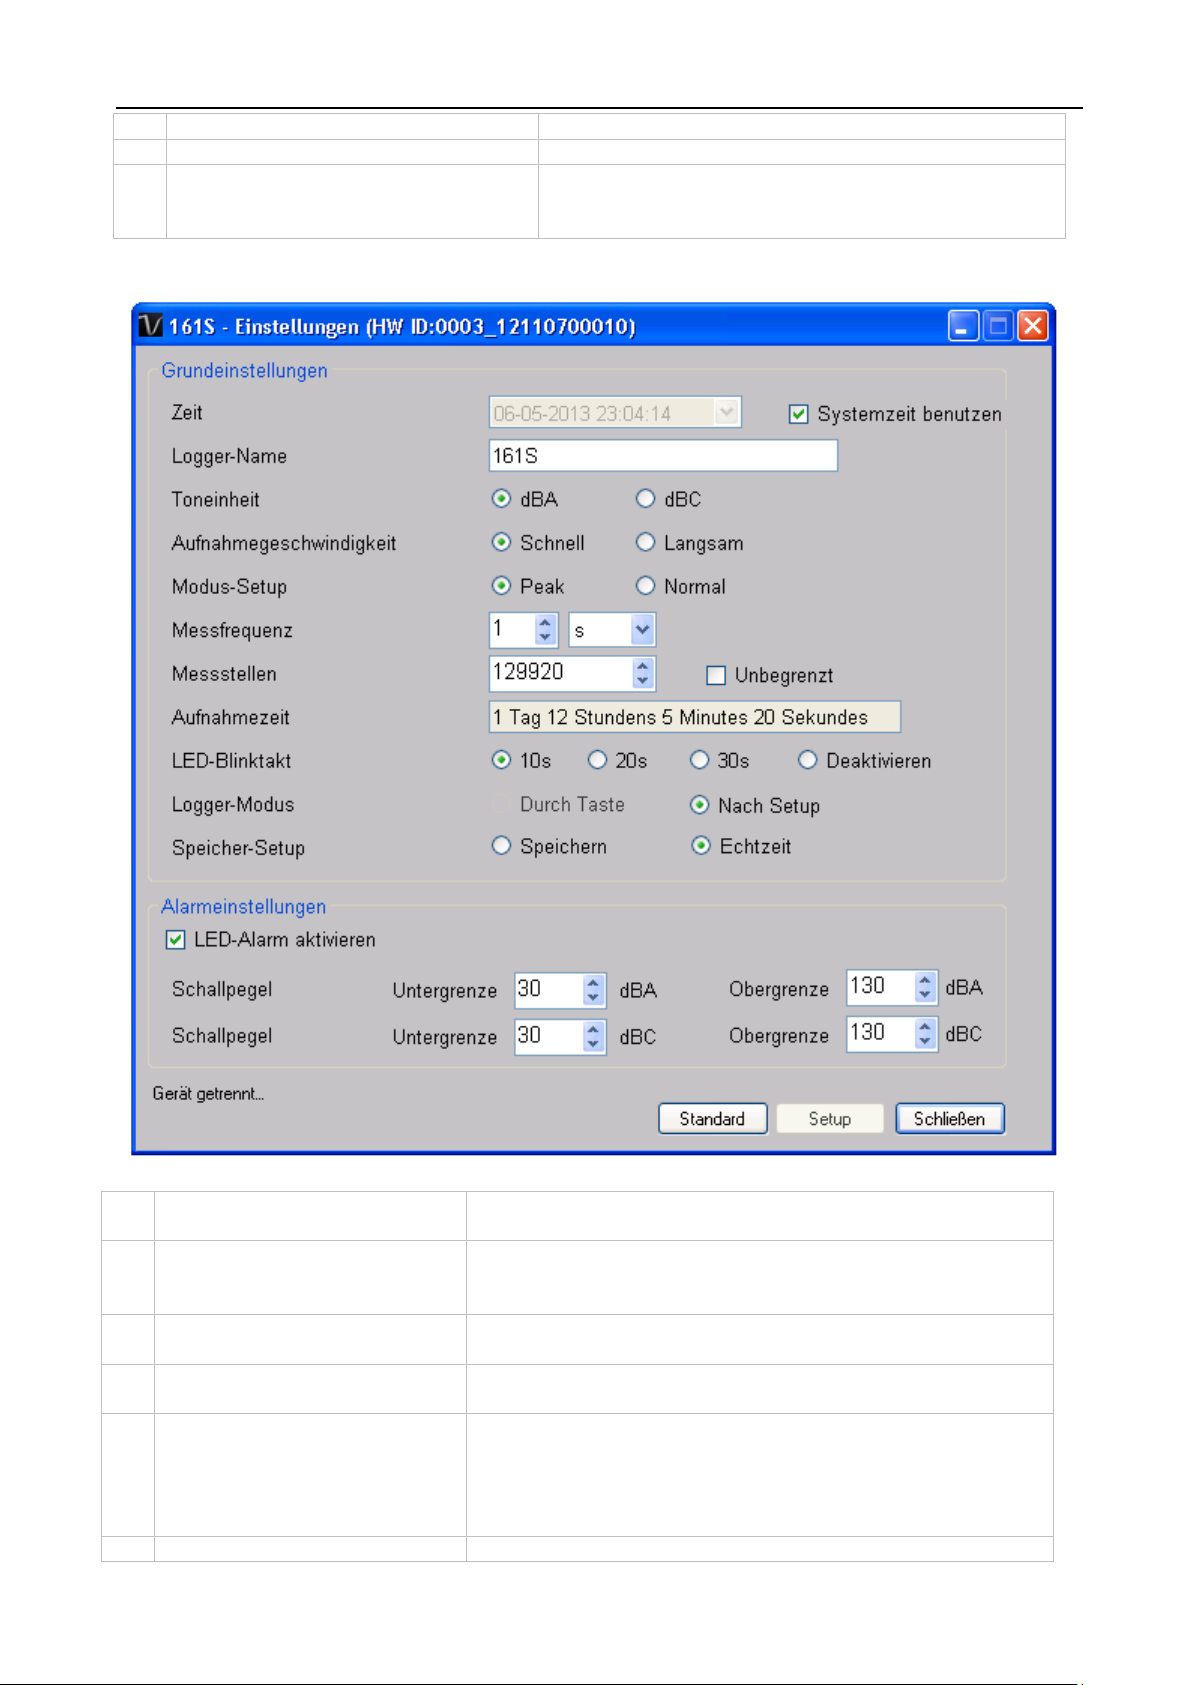
Task: Click the Logger-Name text field
Action: coord(663,456)
